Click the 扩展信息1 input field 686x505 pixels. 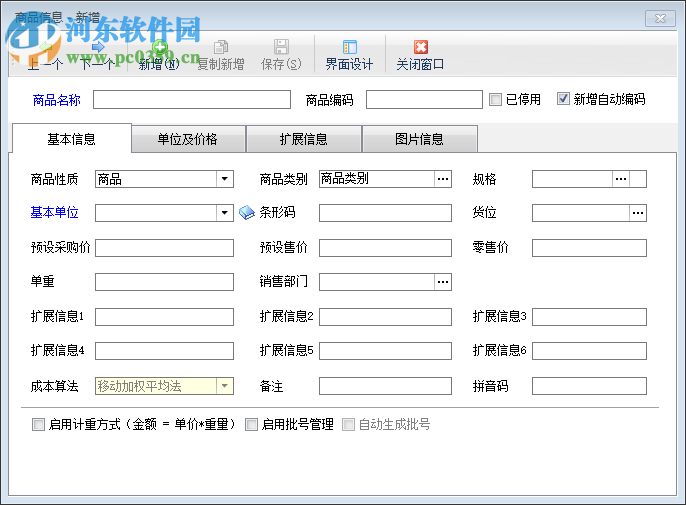tap(164, 317)
